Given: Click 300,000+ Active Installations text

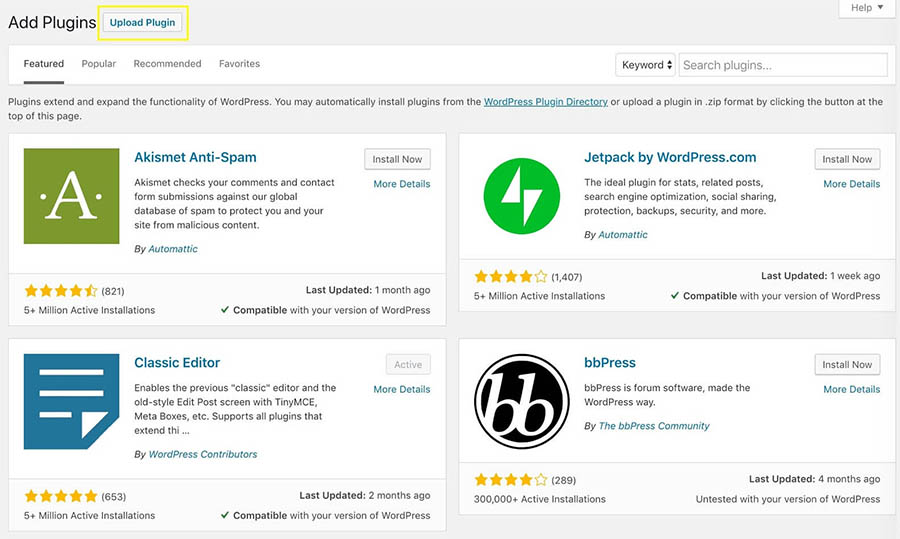Looking at the screenshot, I should [x=540, y=499].
